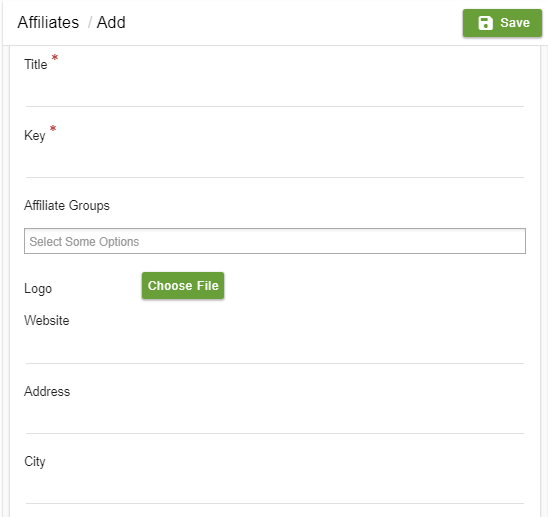Image resolution: width=548 pixels, height=517 pixels.
Task: Open the Affiliate Groups options selector
Action: click(x=275, y=241)
